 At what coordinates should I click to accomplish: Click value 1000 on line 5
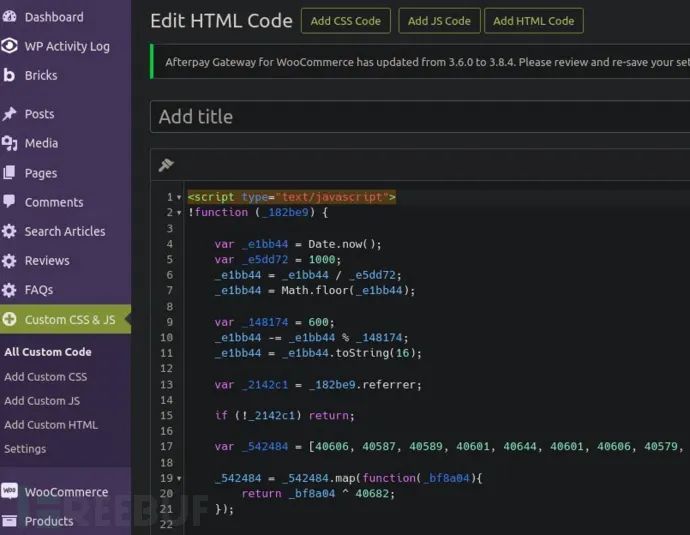point(322,260)
